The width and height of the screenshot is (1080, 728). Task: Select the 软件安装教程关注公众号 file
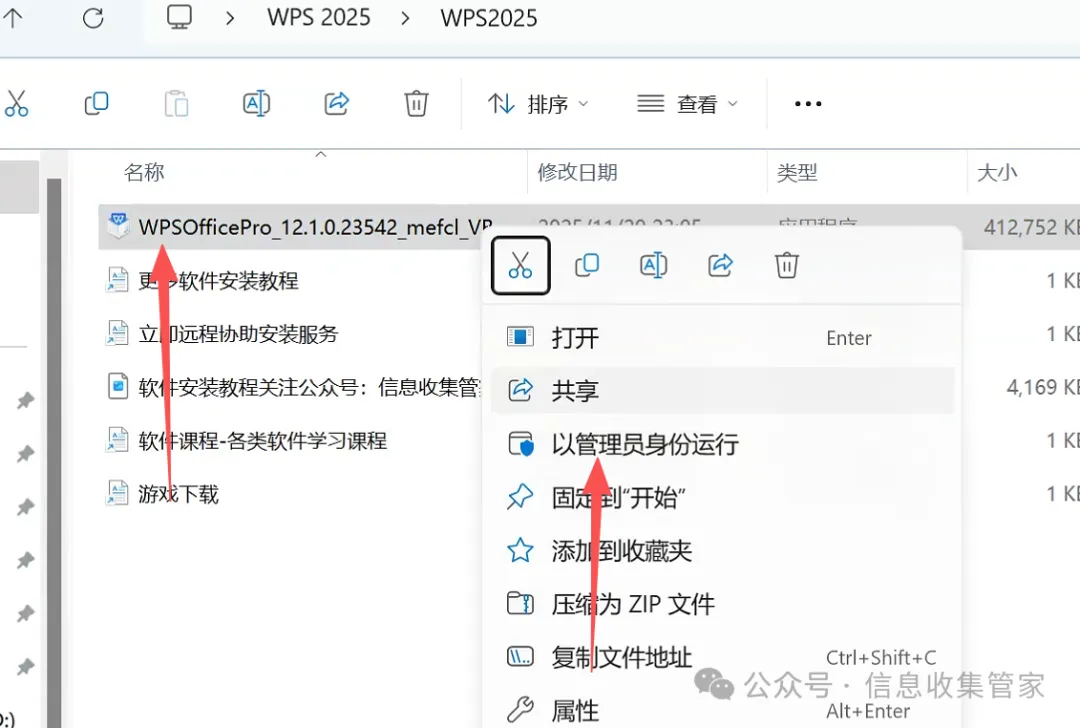(309, 387)
